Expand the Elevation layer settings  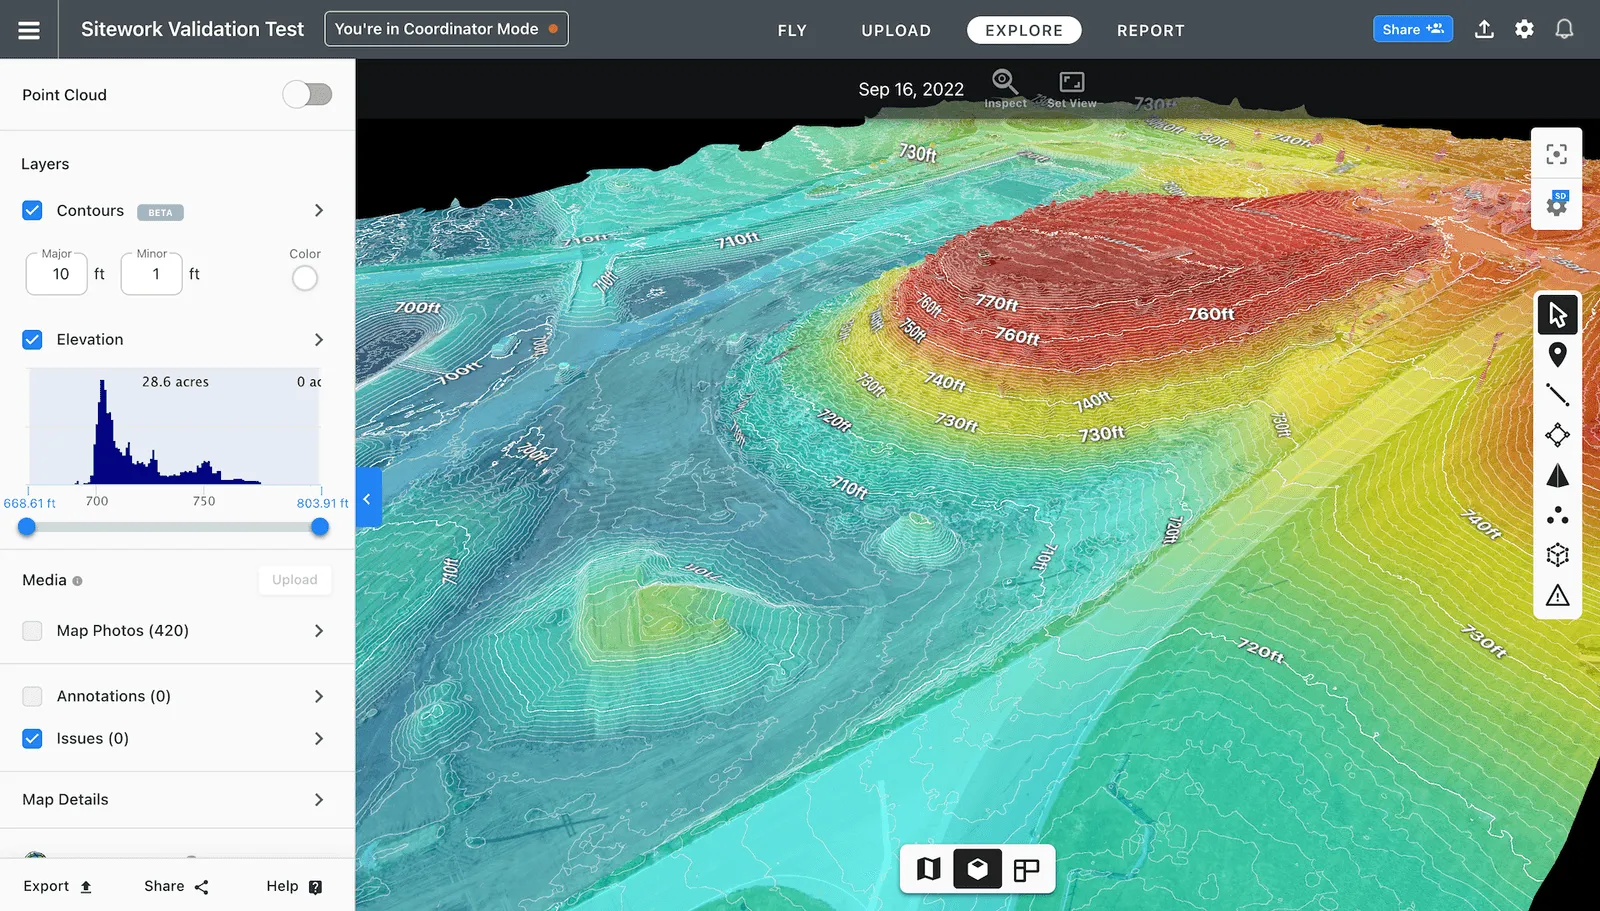pos(318,339)
